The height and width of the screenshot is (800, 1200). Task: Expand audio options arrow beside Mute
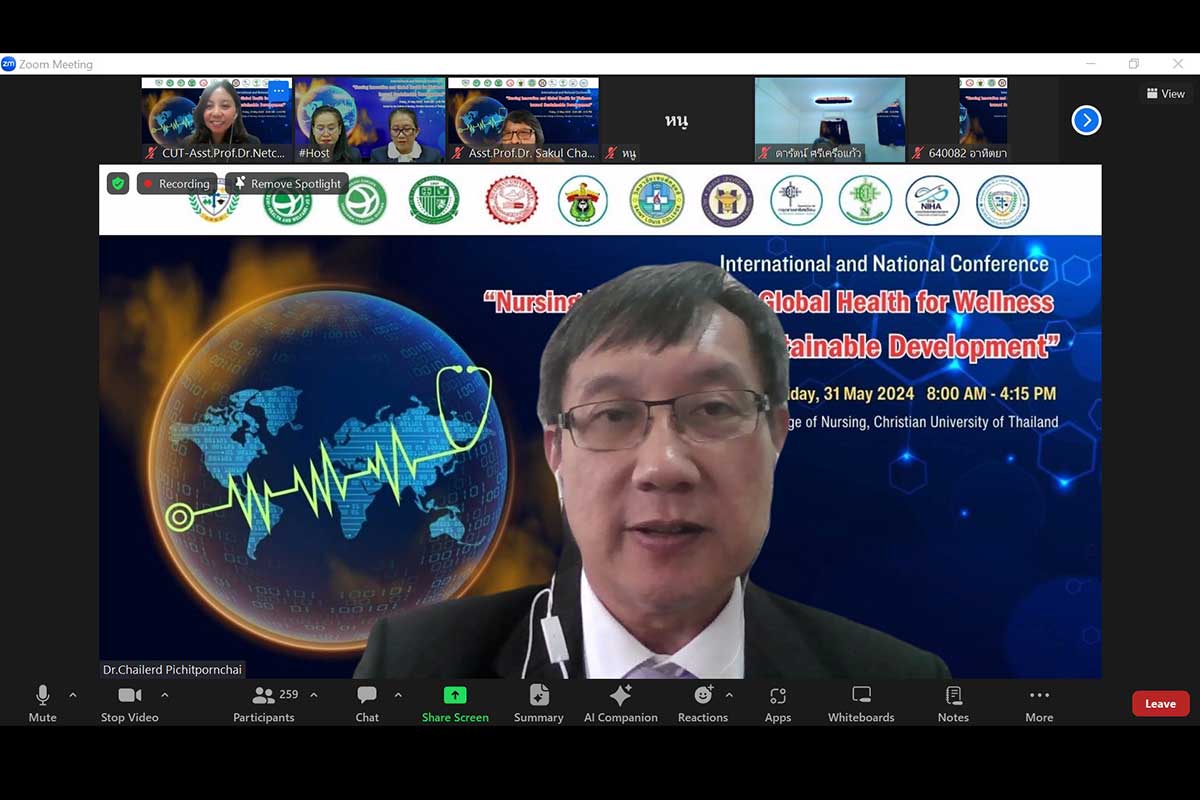click(73, 695)
